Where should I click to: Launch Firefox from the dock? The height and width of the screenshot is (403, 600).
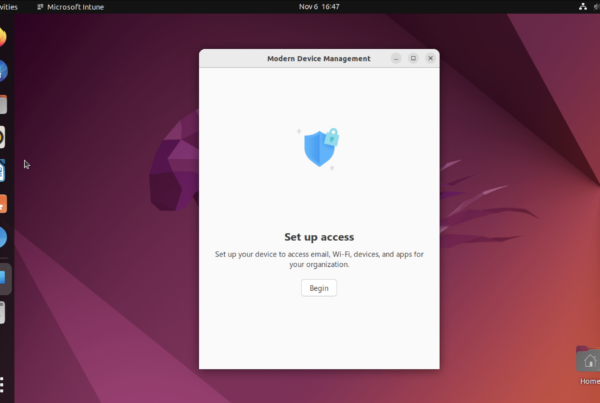pyautogui.click(x=2, y=37)
